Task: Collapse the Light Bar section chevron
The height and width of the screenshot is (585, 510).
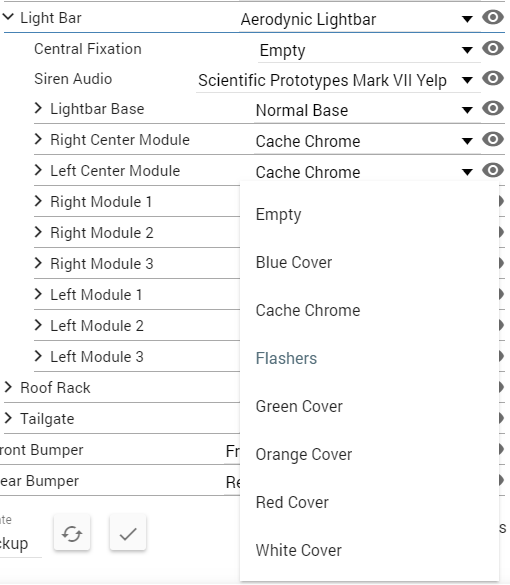Action: click(8, 17)
